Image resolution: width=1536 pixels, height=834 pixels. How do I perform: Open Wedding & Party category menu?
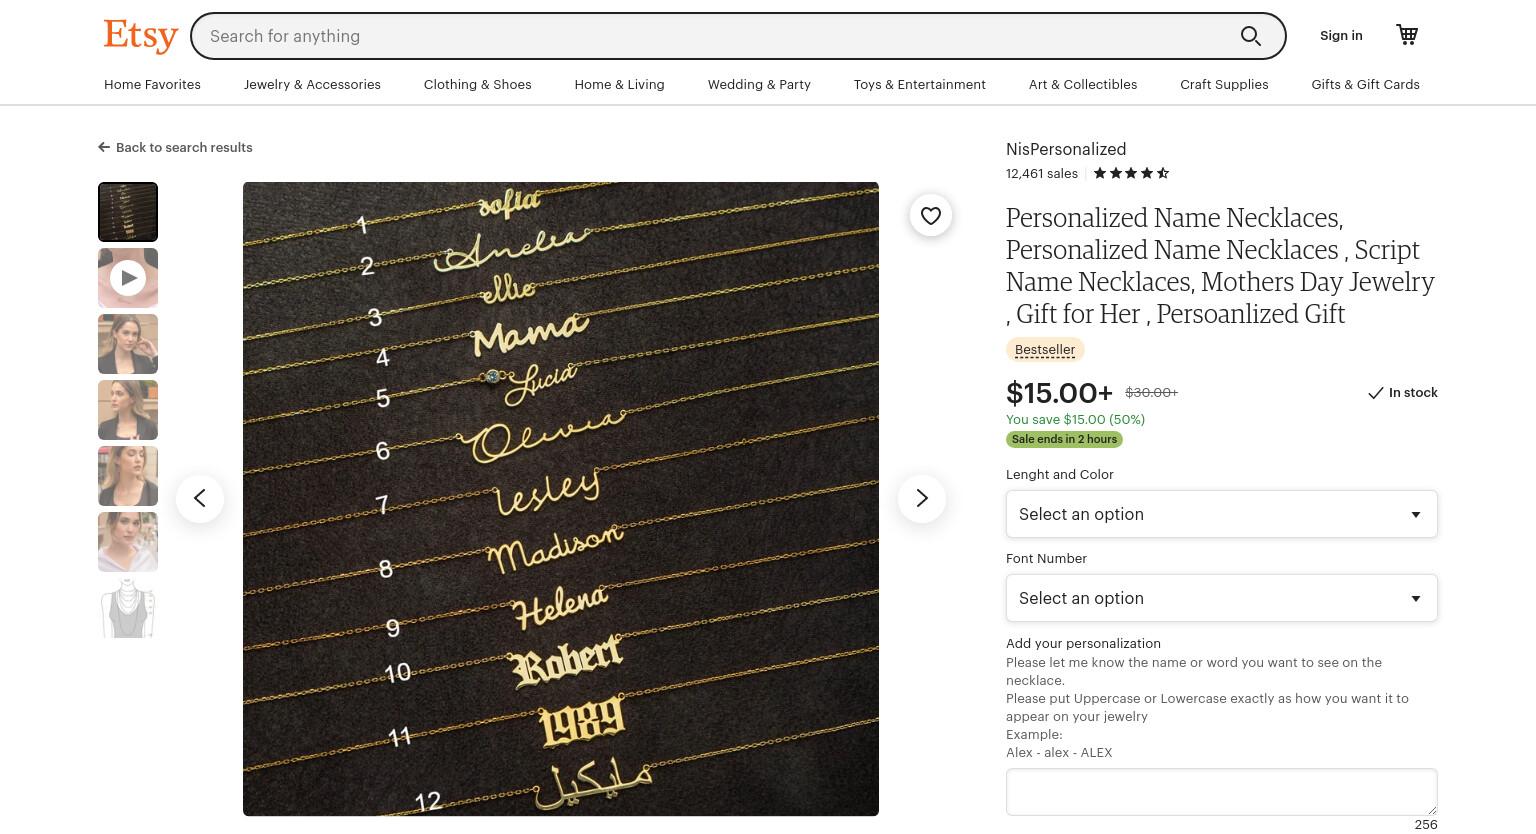[759, 84]
